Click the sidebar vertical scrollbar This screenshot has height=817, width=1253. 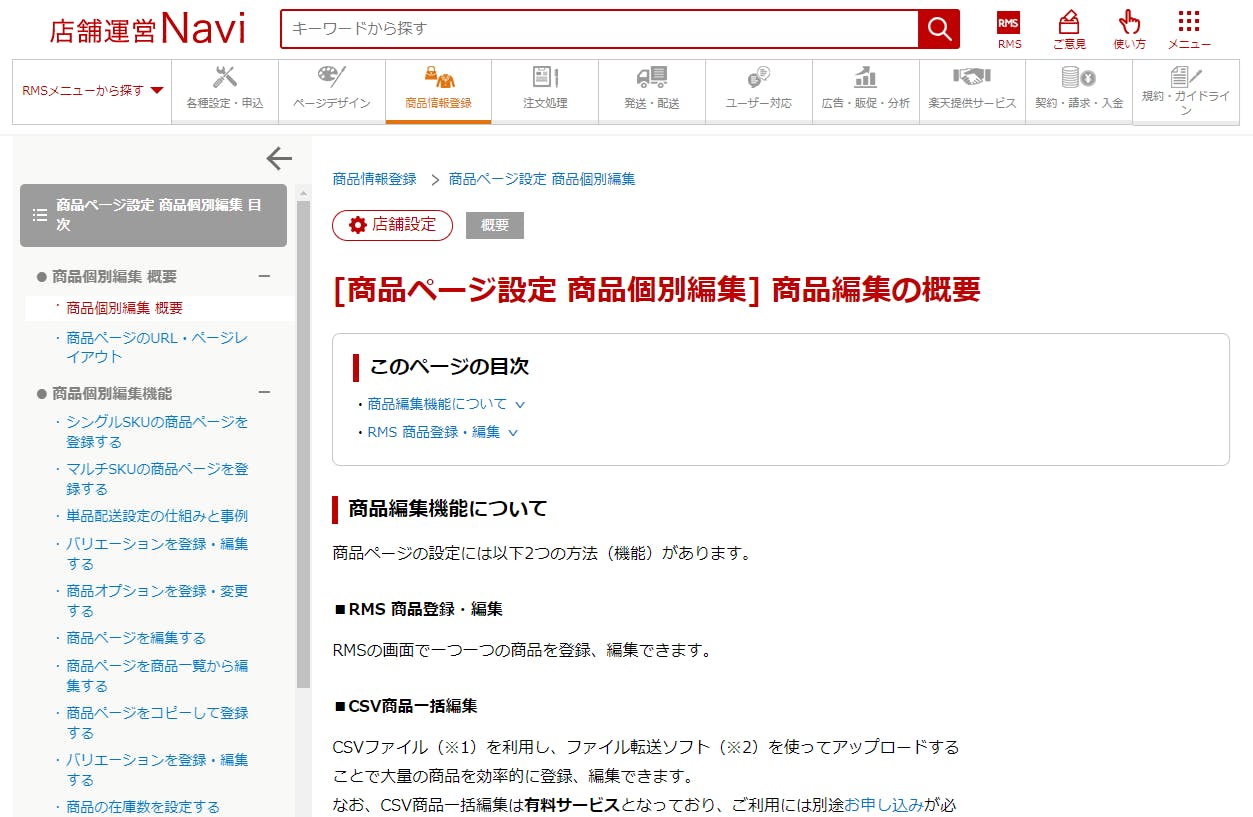303,440
